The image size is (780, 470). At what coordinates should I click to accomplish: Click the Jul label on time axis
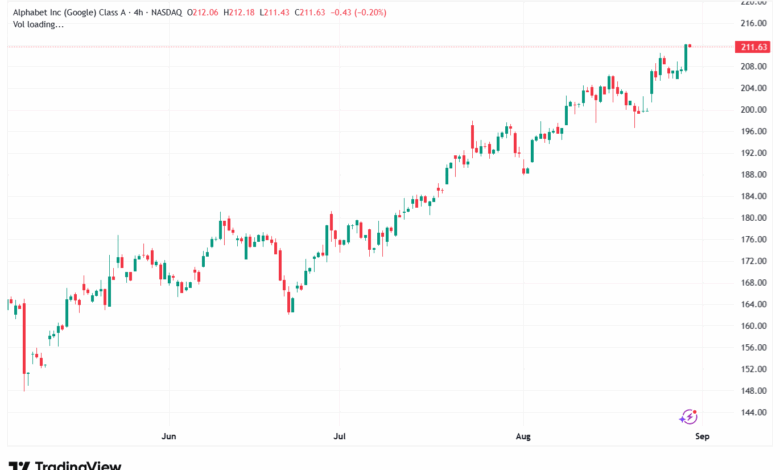338,437
